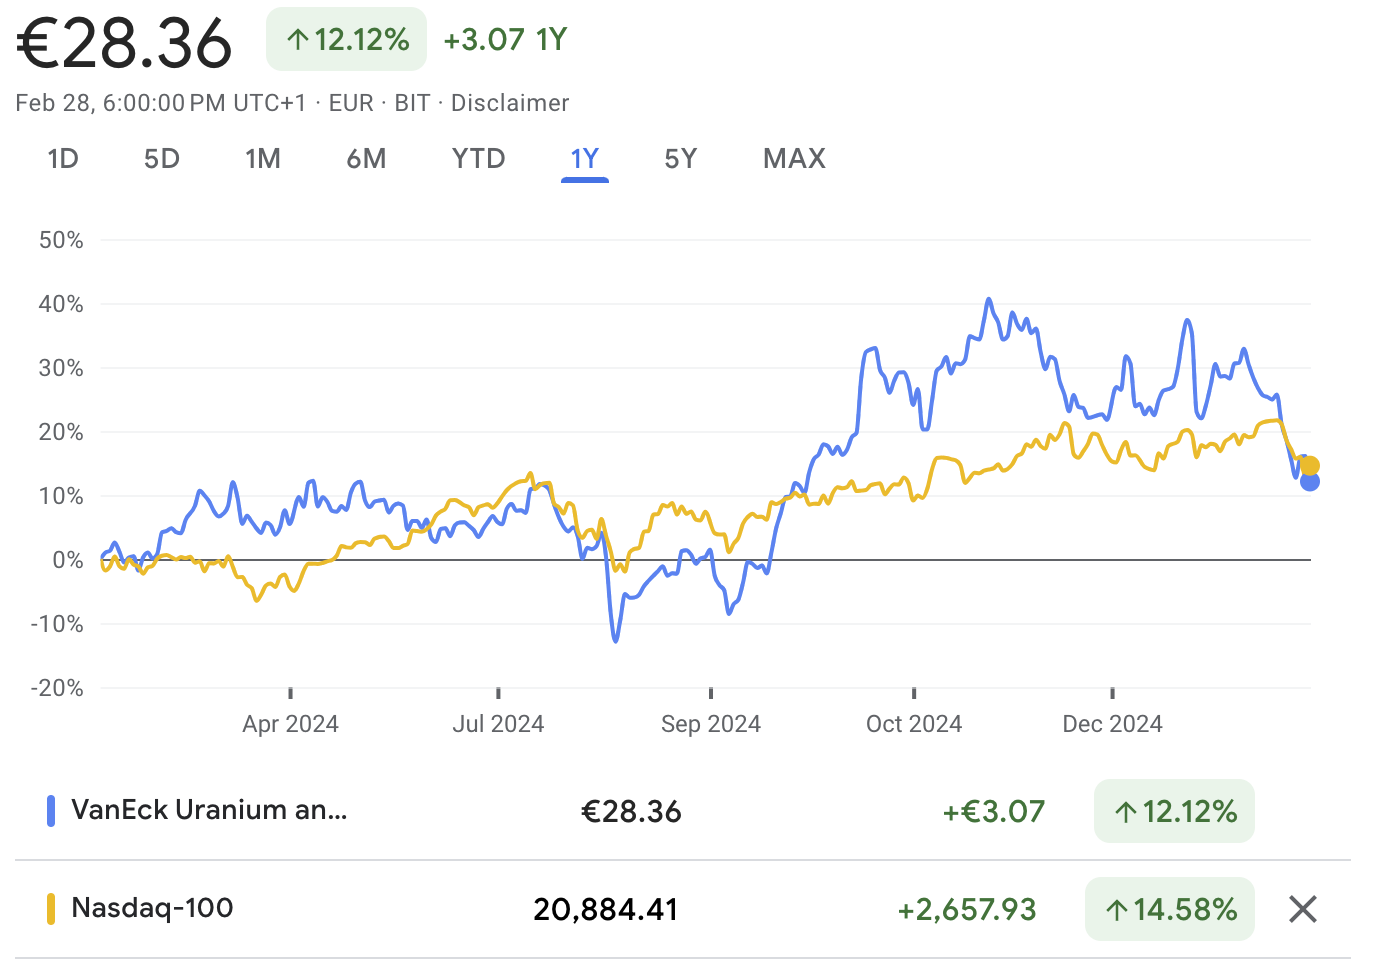Screen dimensions: 1378x980
Task: Switch to the 1D time range
Action: 63,159
